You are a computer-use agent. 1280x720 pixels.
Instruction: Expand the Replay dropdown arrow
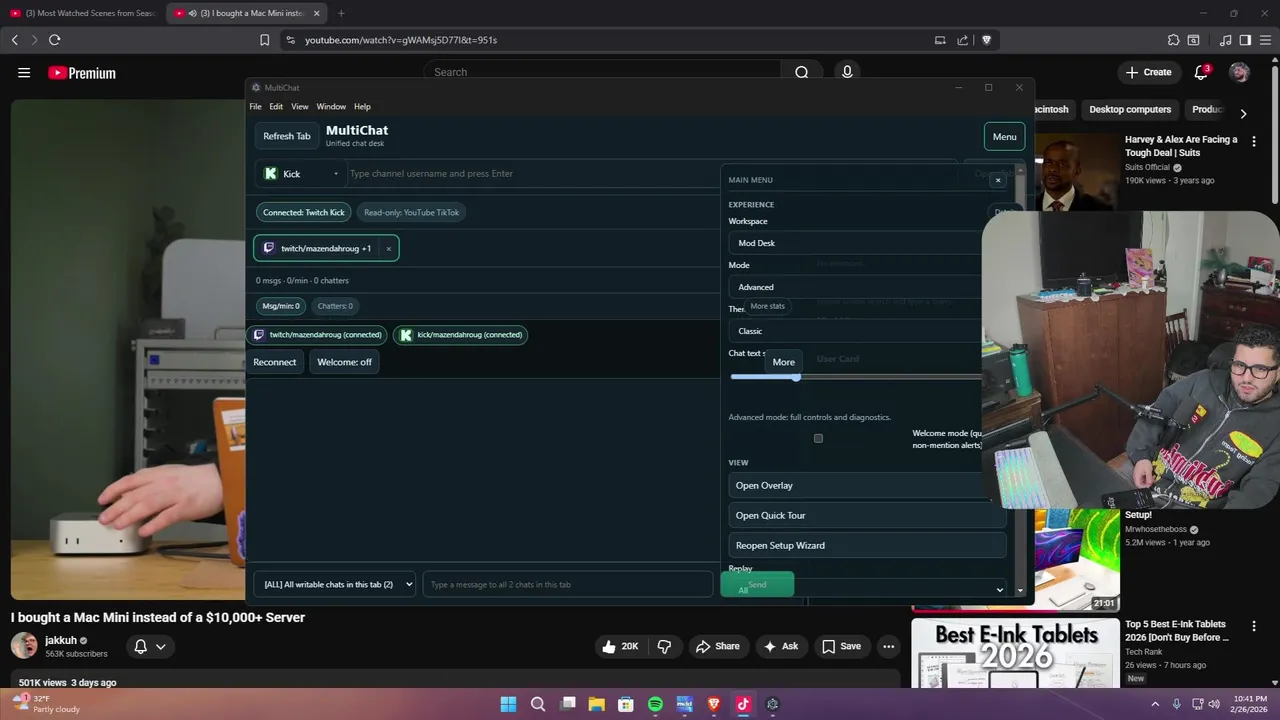click(x=999, y=590)
